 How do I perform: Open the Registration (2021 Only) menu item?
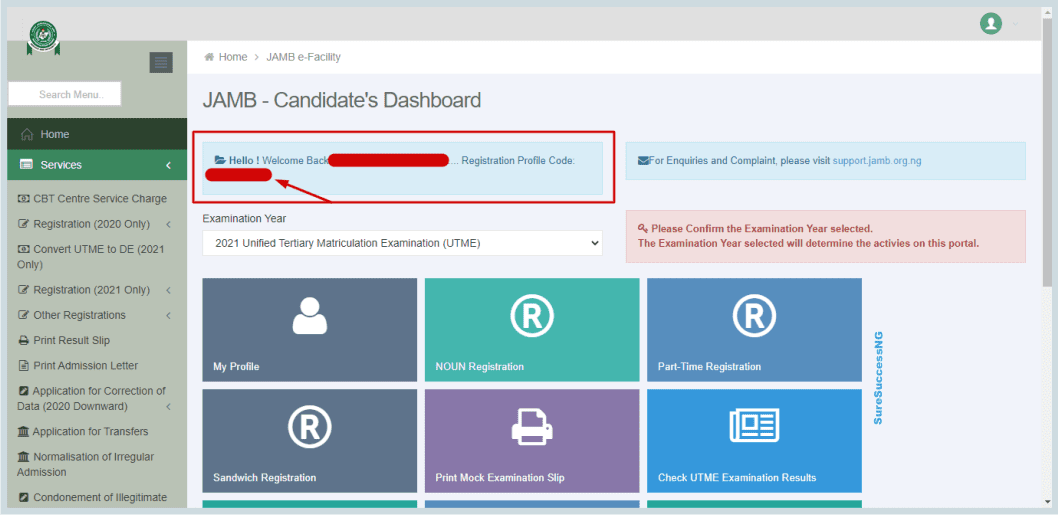click(92, 290)
